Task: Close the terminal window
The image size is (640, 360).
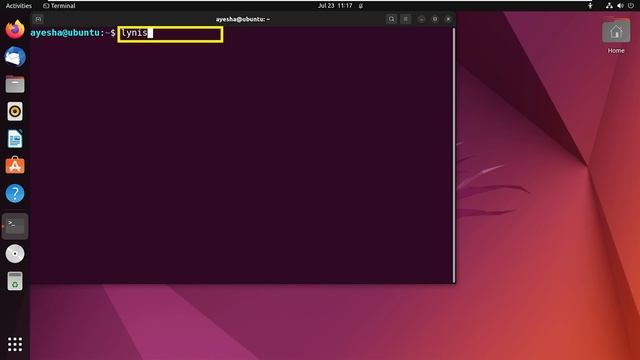Action: (448, 19)
